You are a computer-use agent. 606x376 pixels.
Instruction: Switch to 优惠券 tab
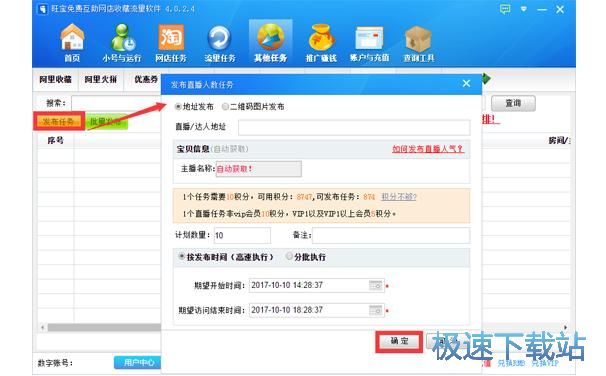pos(145,79)
